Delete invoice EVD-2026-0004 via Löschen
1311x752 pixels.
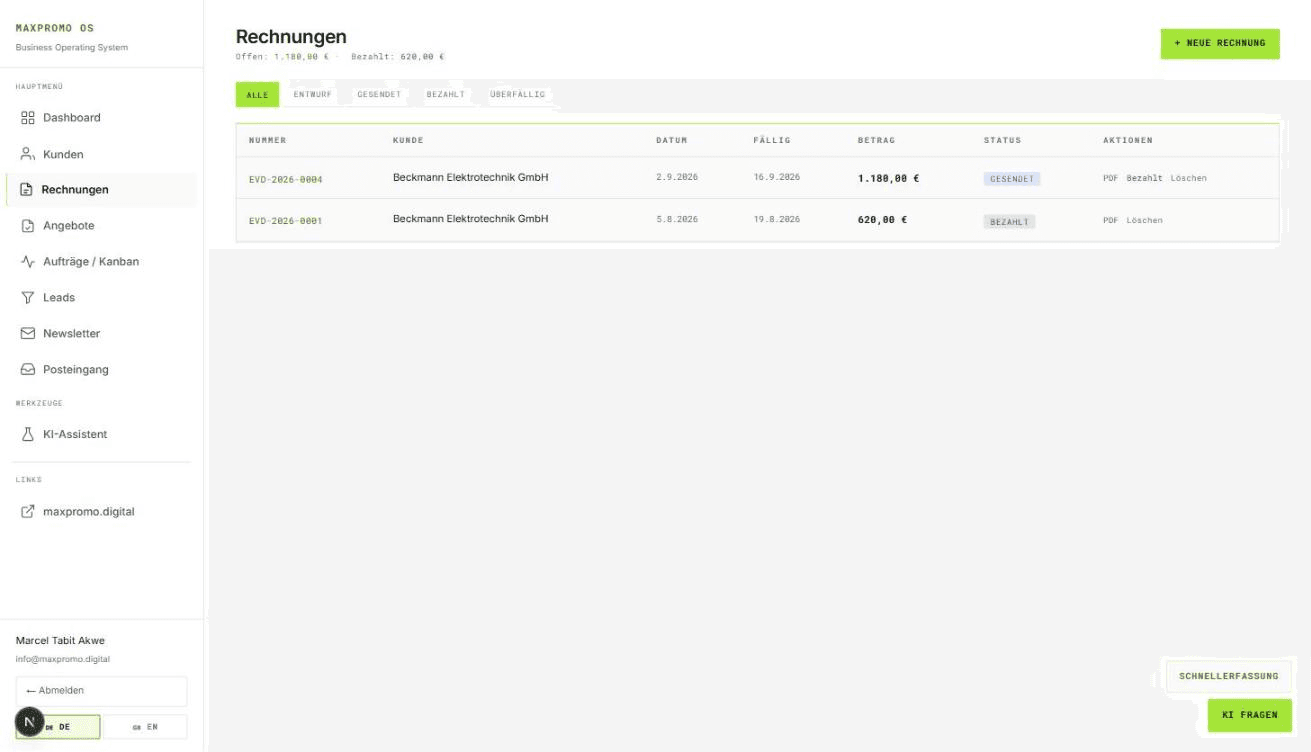pos(1188,178)
